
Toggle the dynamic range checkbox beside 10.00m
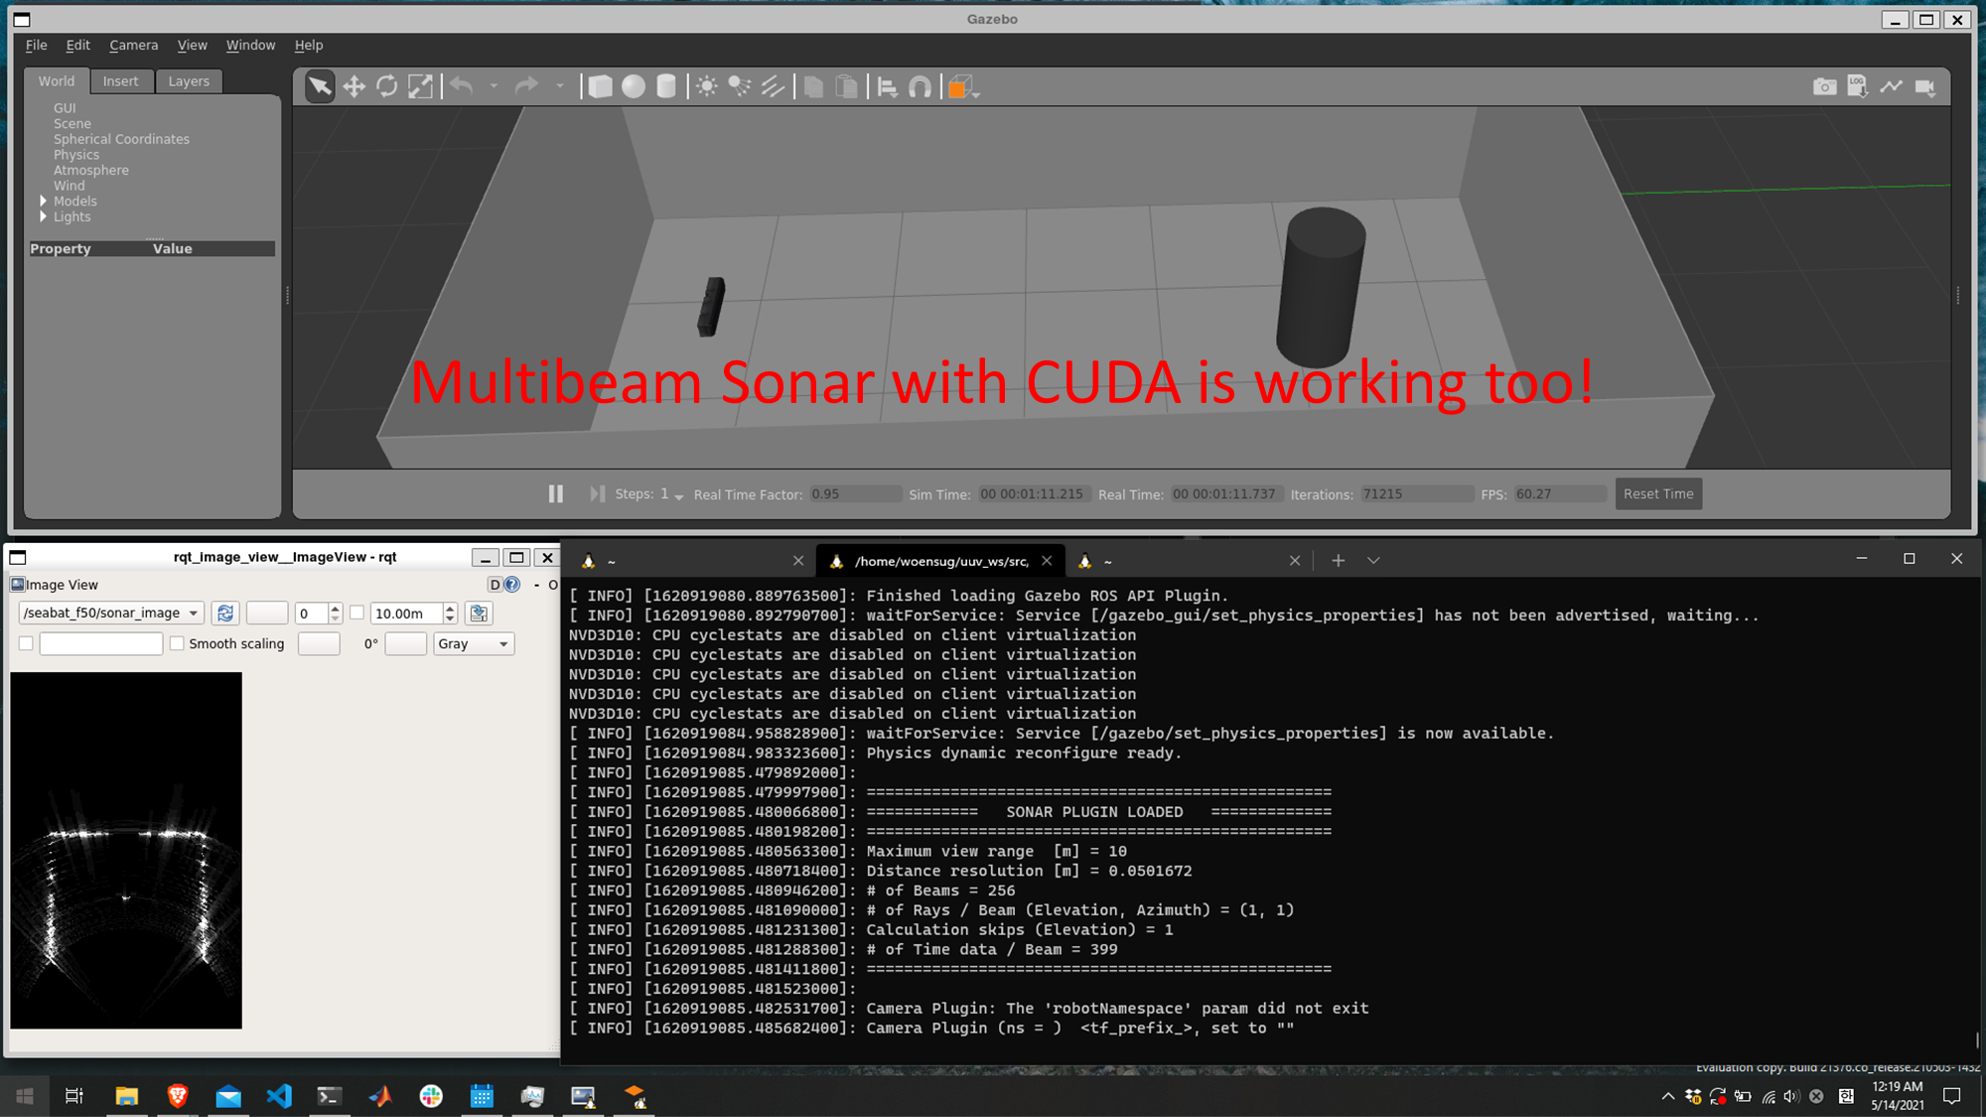click(356, 613)
